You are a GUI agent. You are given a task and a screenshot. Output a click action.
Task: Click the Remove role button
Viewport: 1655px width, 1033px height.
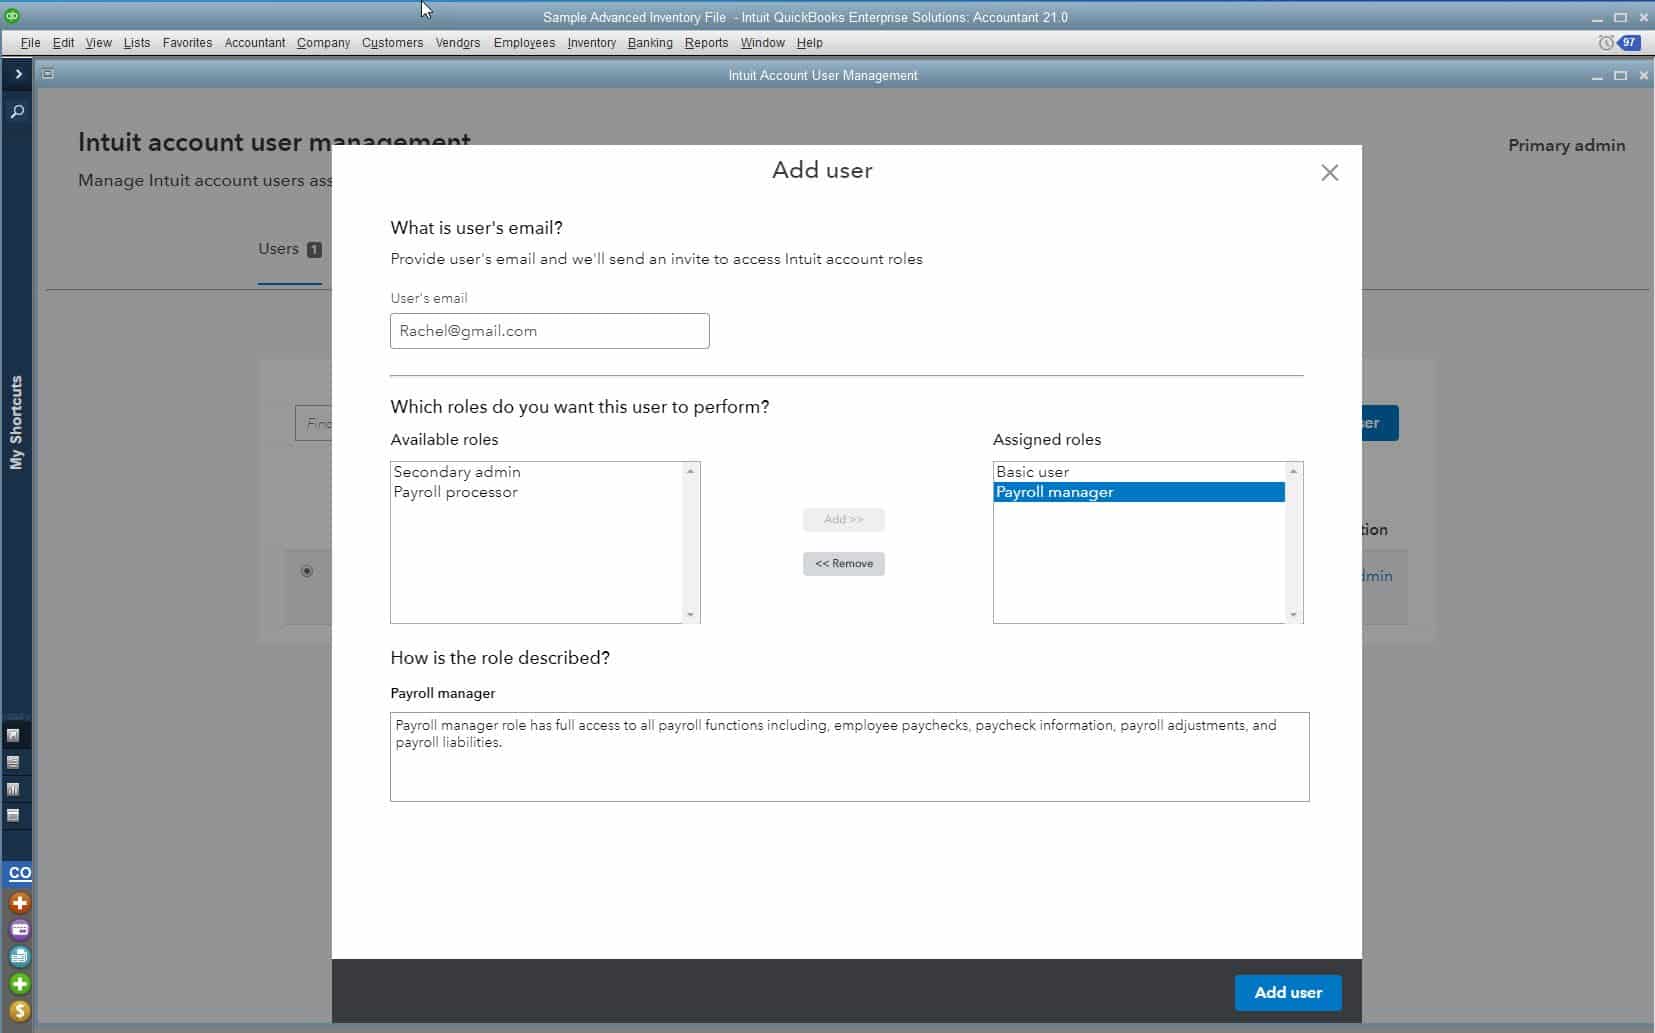(844, 564)
